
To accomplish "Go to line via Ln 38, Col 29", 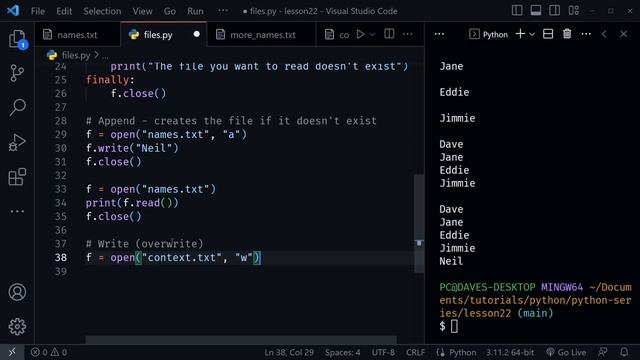I will point(289,352).
